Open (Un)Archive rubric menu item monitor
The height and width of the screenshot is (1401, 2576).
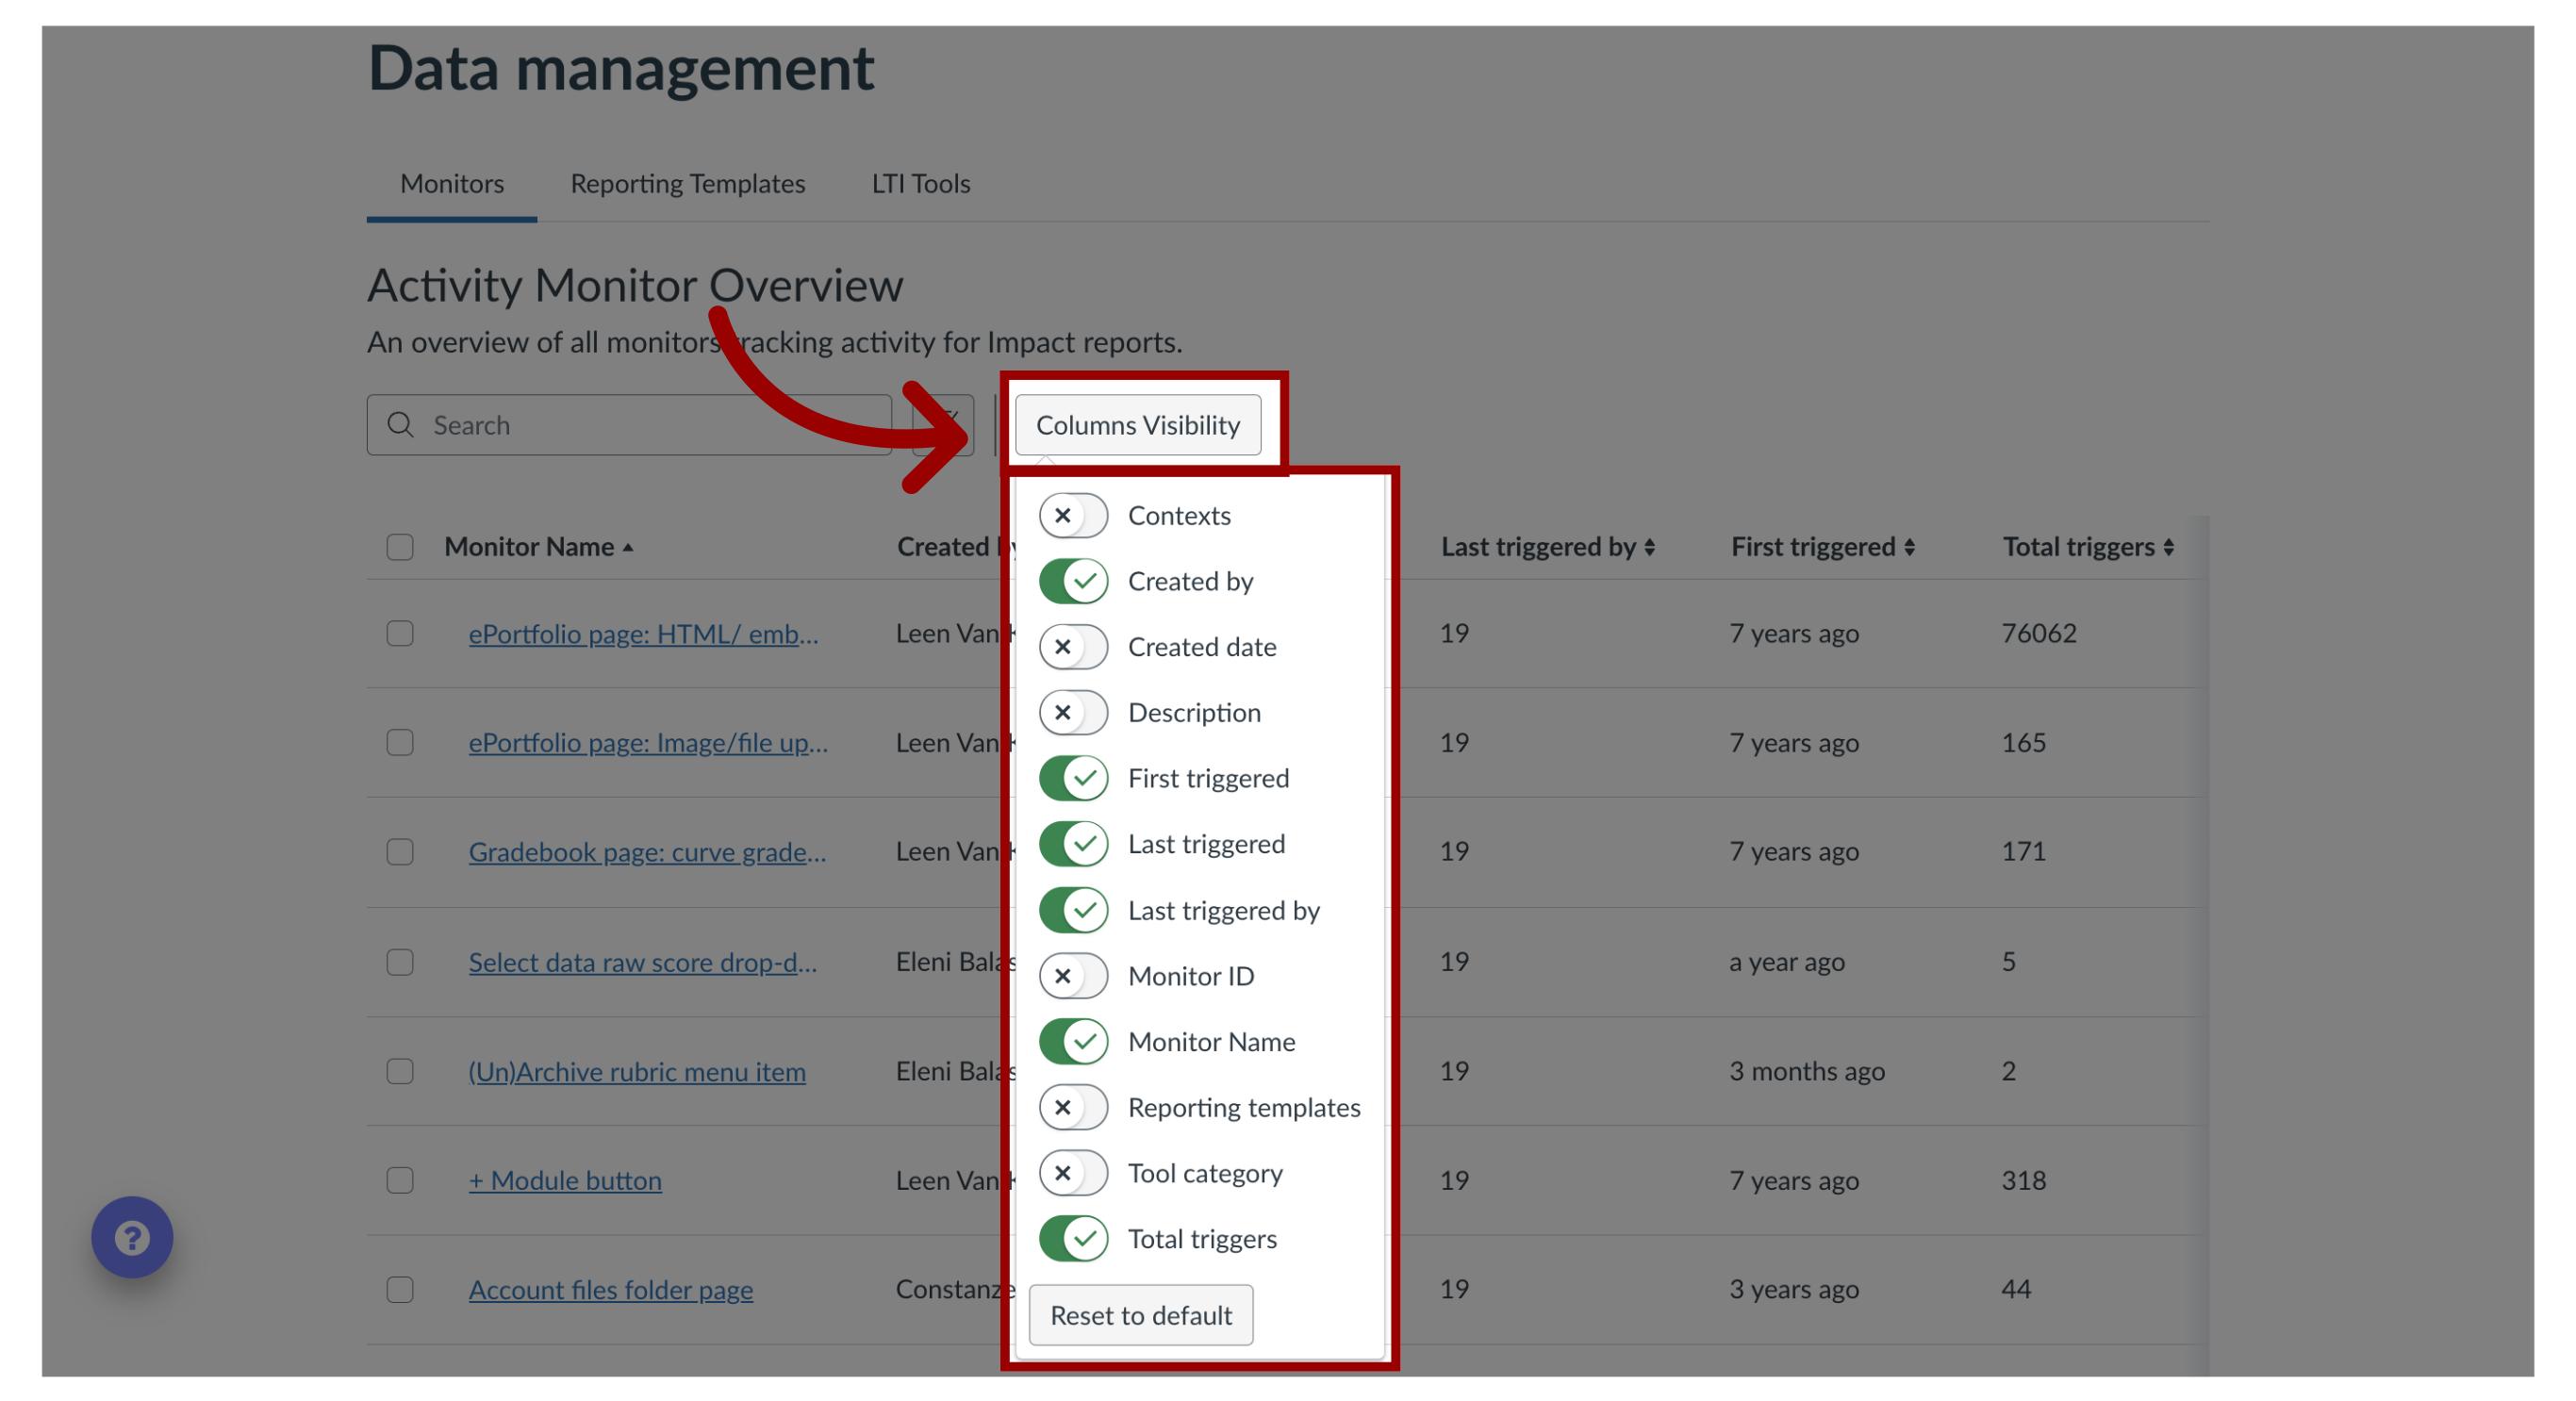coord(637,1071)
